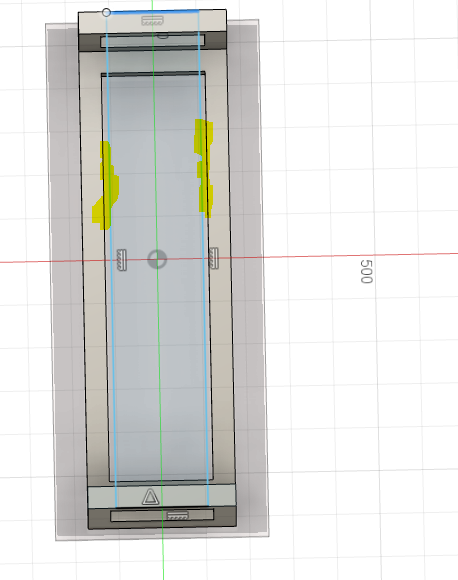Click the constraint glyph on the left blue sketch line
This screenshot has height=580, width=458.
pyautogui.click(x=122, y=260)
